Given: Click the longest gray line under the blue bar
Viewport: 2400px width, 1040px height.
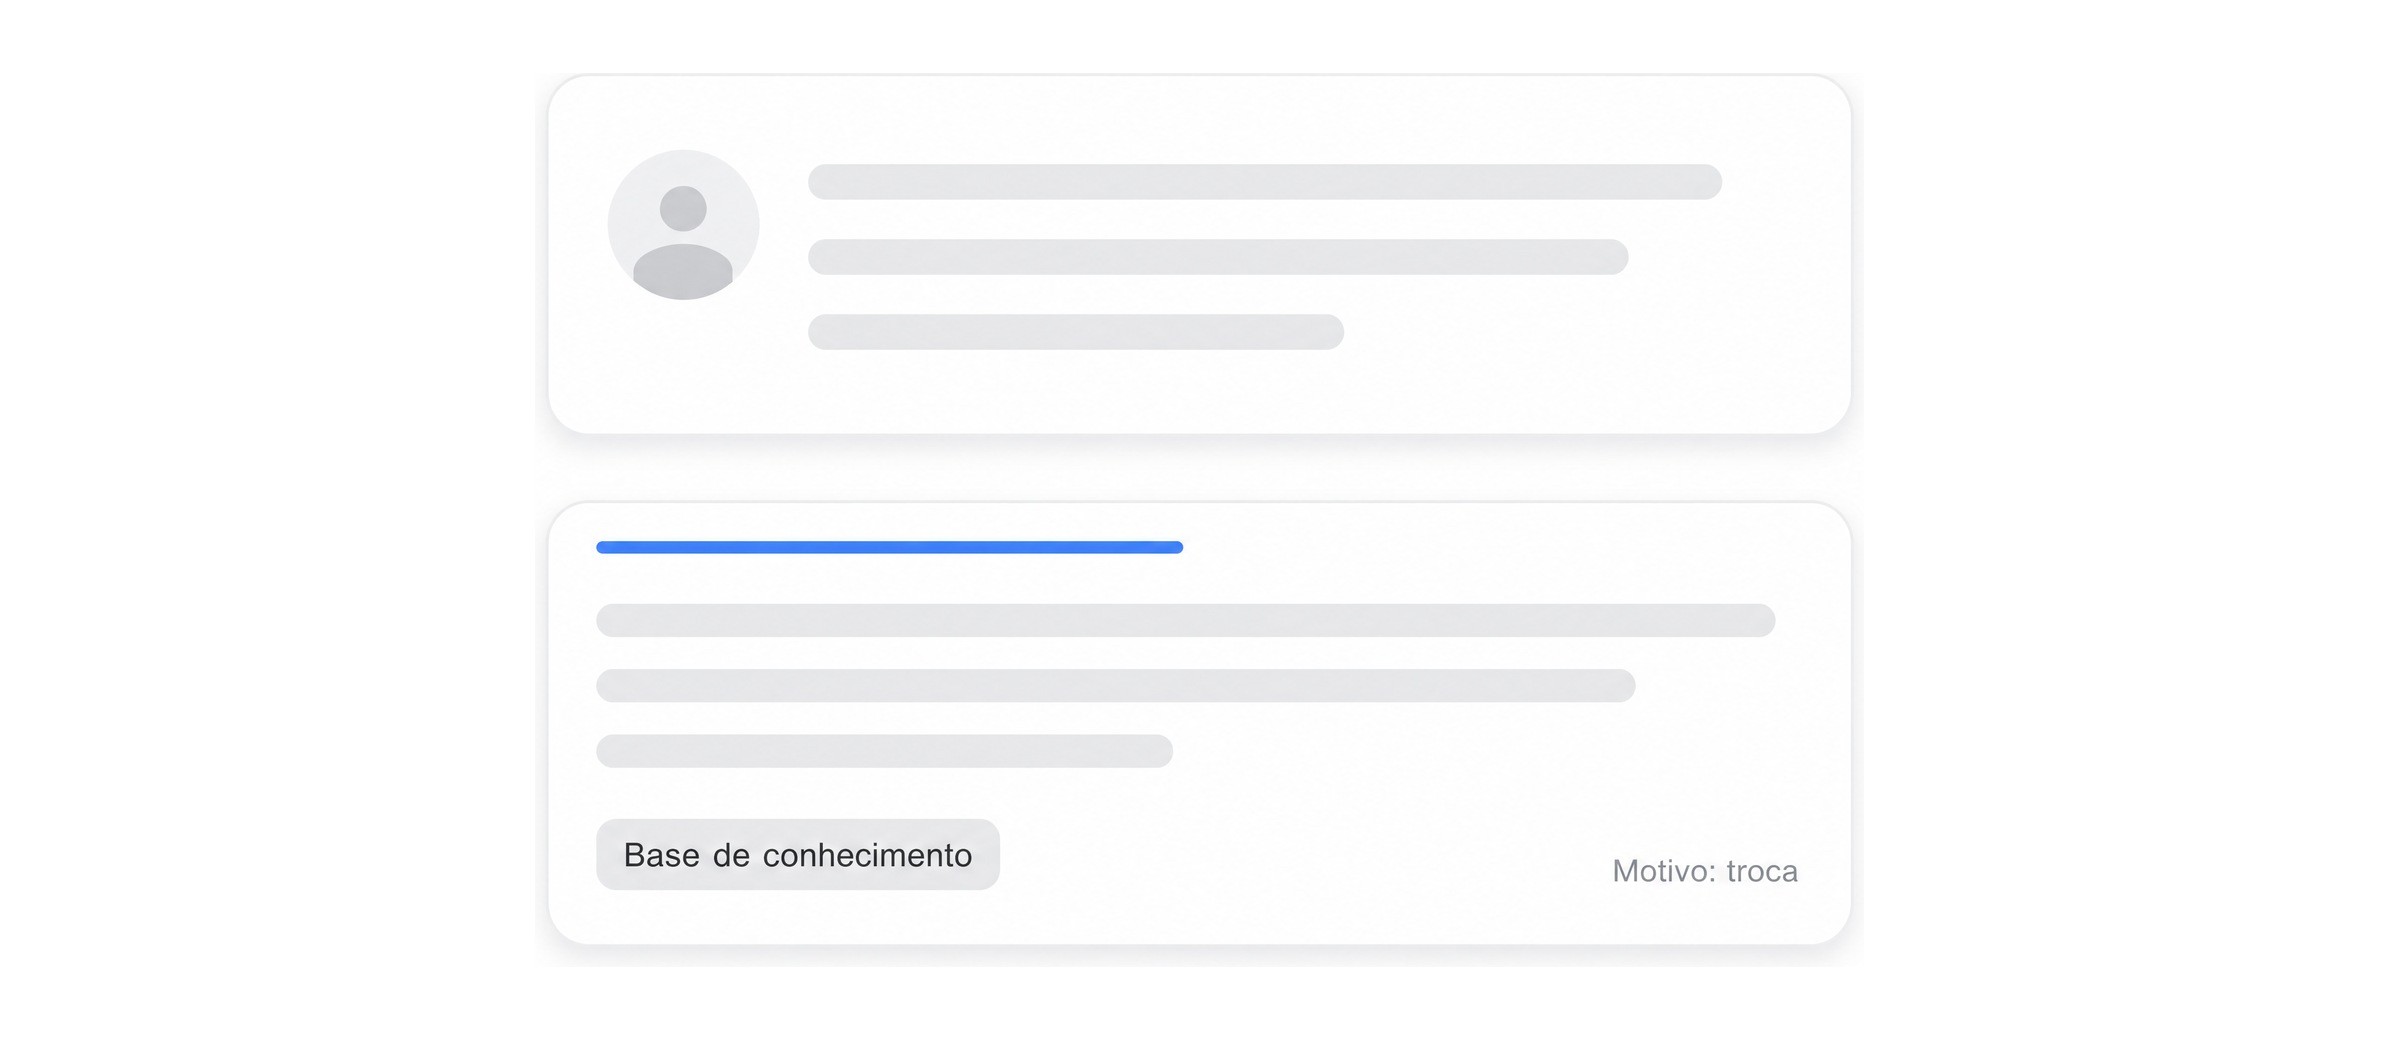Looking at the screenshot, I should point(1186,620).
